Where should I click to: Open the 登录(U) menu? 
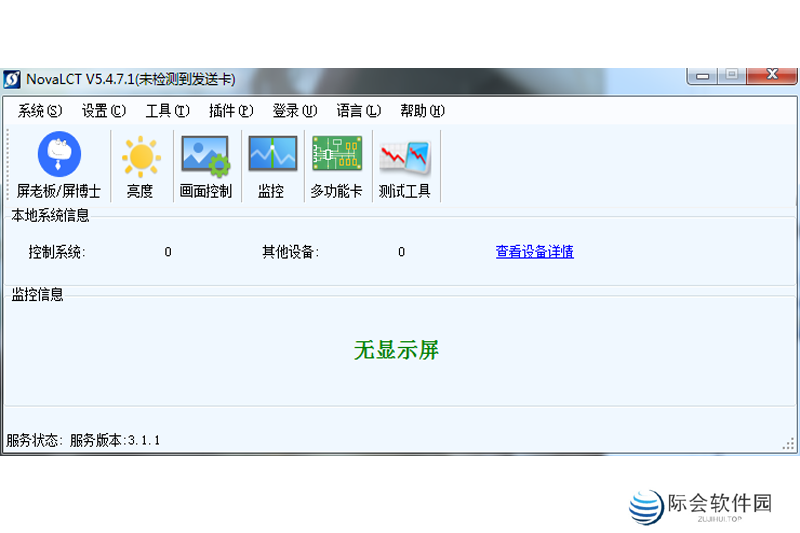click(295, 111)
